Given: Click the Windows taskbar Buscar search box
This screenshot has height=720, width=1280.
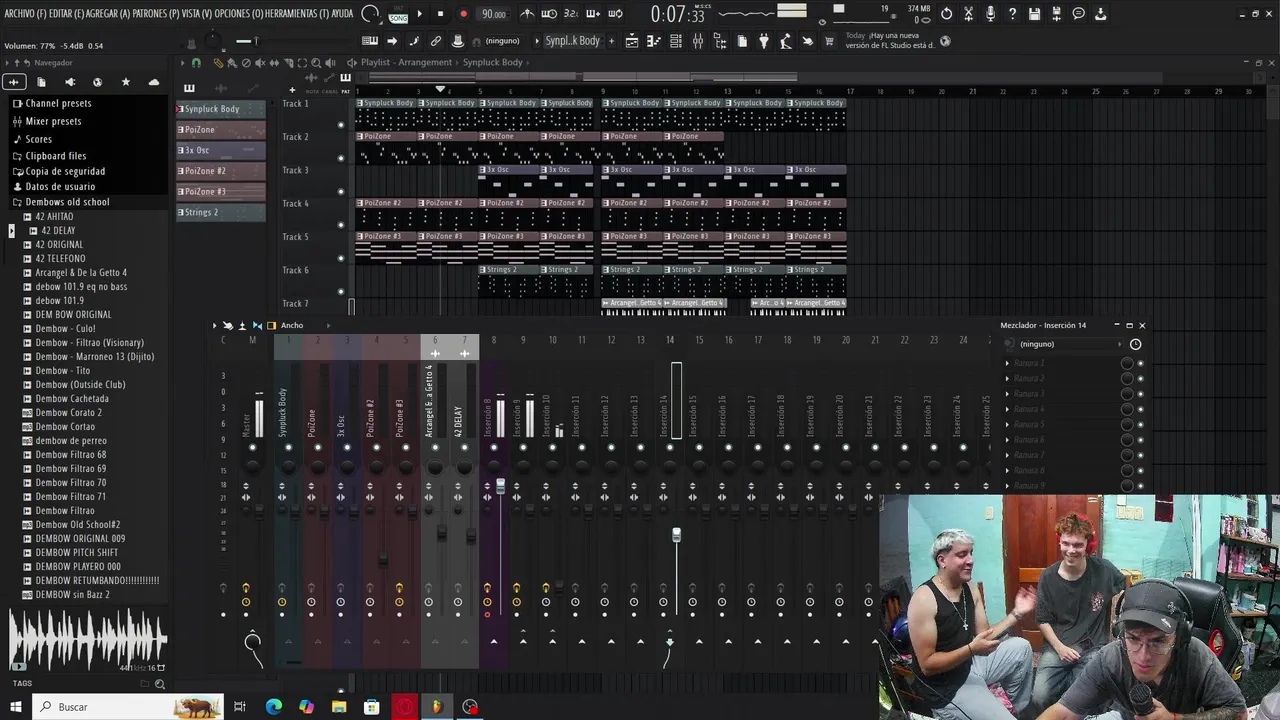Looking at the screenshot, I should [x=128, y=707].
